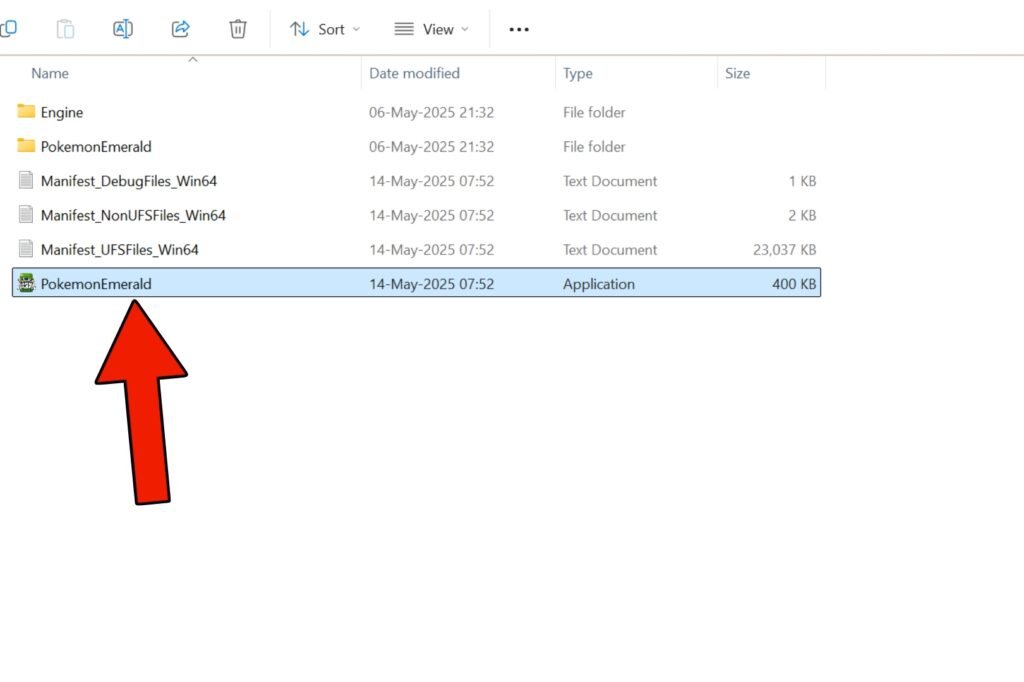This screenshot has height=682, width=1024.
Task: Click Text Document type for Manifest_UFSFiles_Win64
Action: 610,250
